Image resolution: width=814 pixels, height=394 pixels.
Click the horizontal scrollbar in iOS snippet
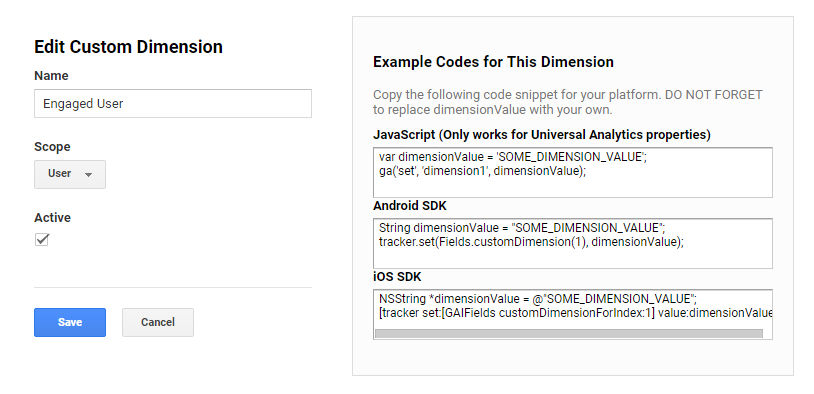(x=568, y=333)
